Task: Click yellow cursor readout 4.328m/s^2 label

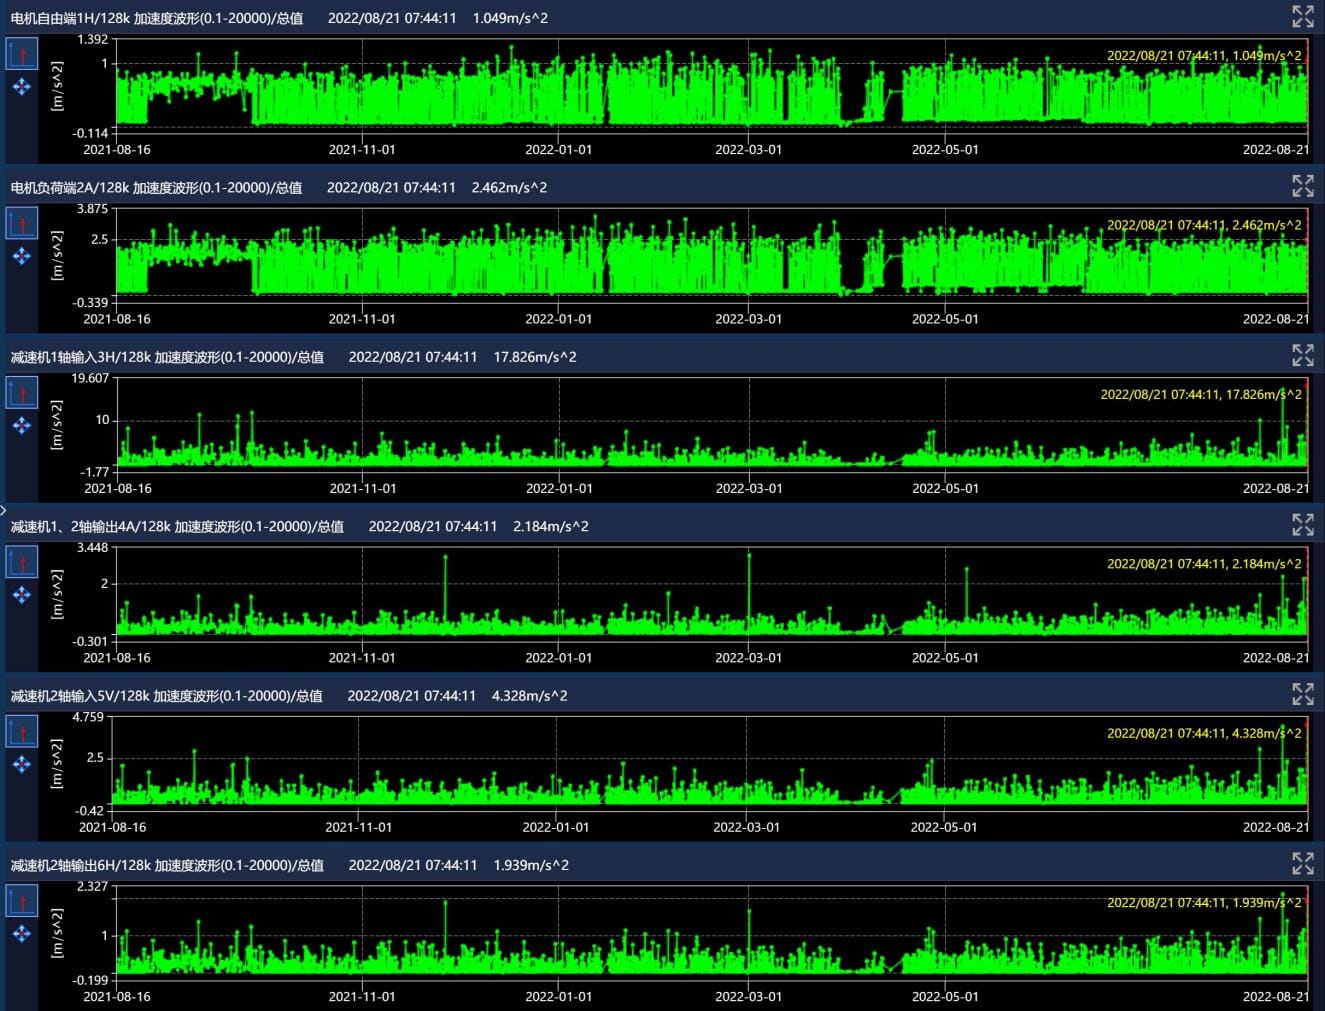Action: pos(1203,733)
